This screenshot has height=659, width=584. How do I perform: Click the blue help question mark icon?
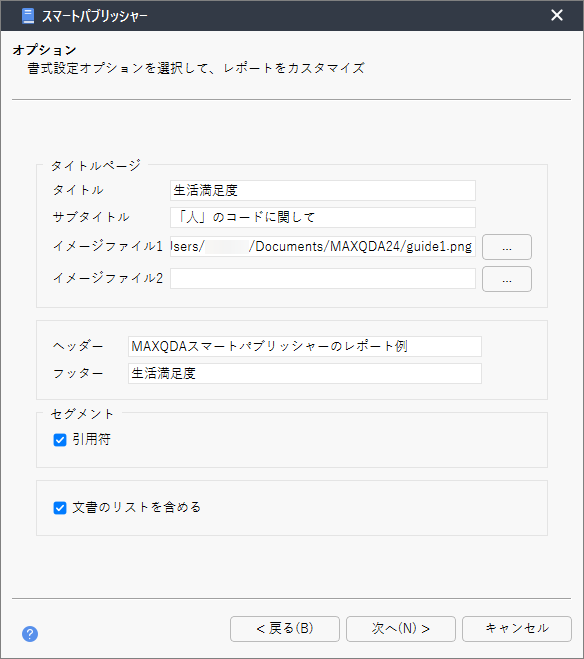coord(30,634)
